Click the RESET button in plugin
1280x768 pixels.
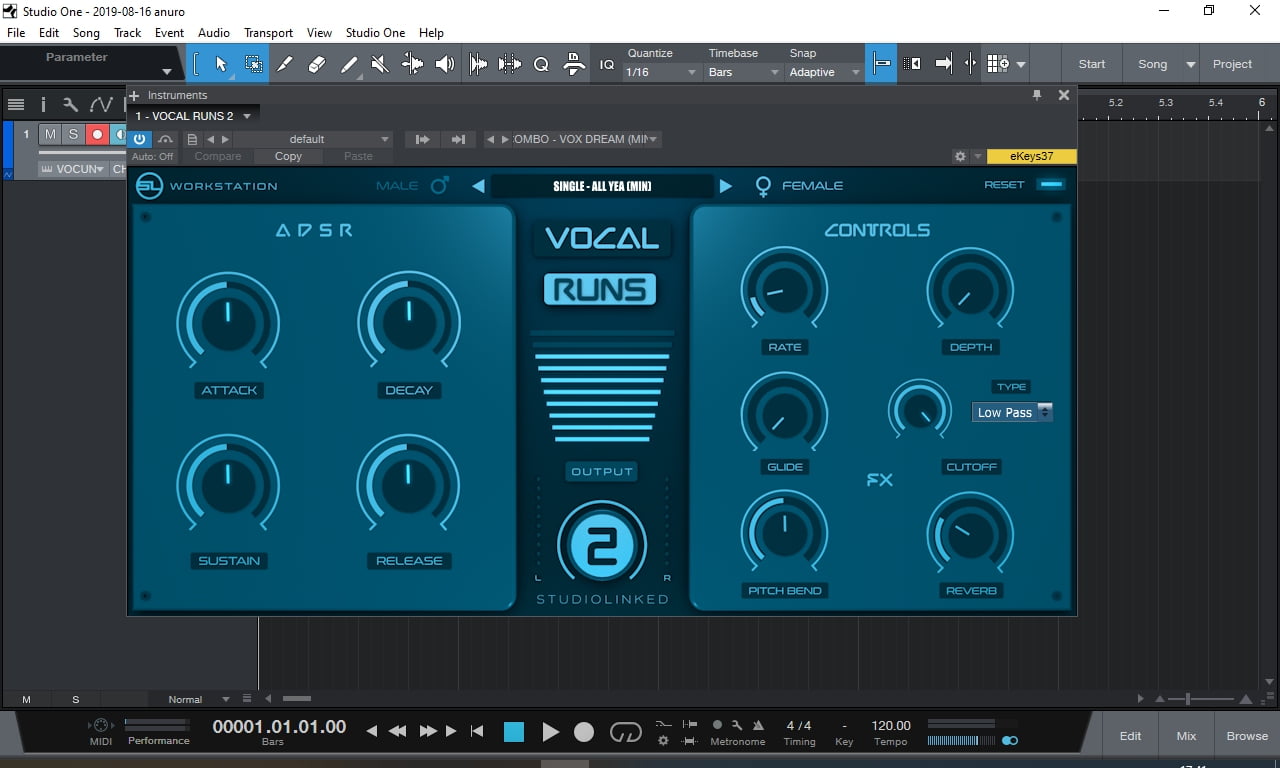click(x=1004, y=185)
